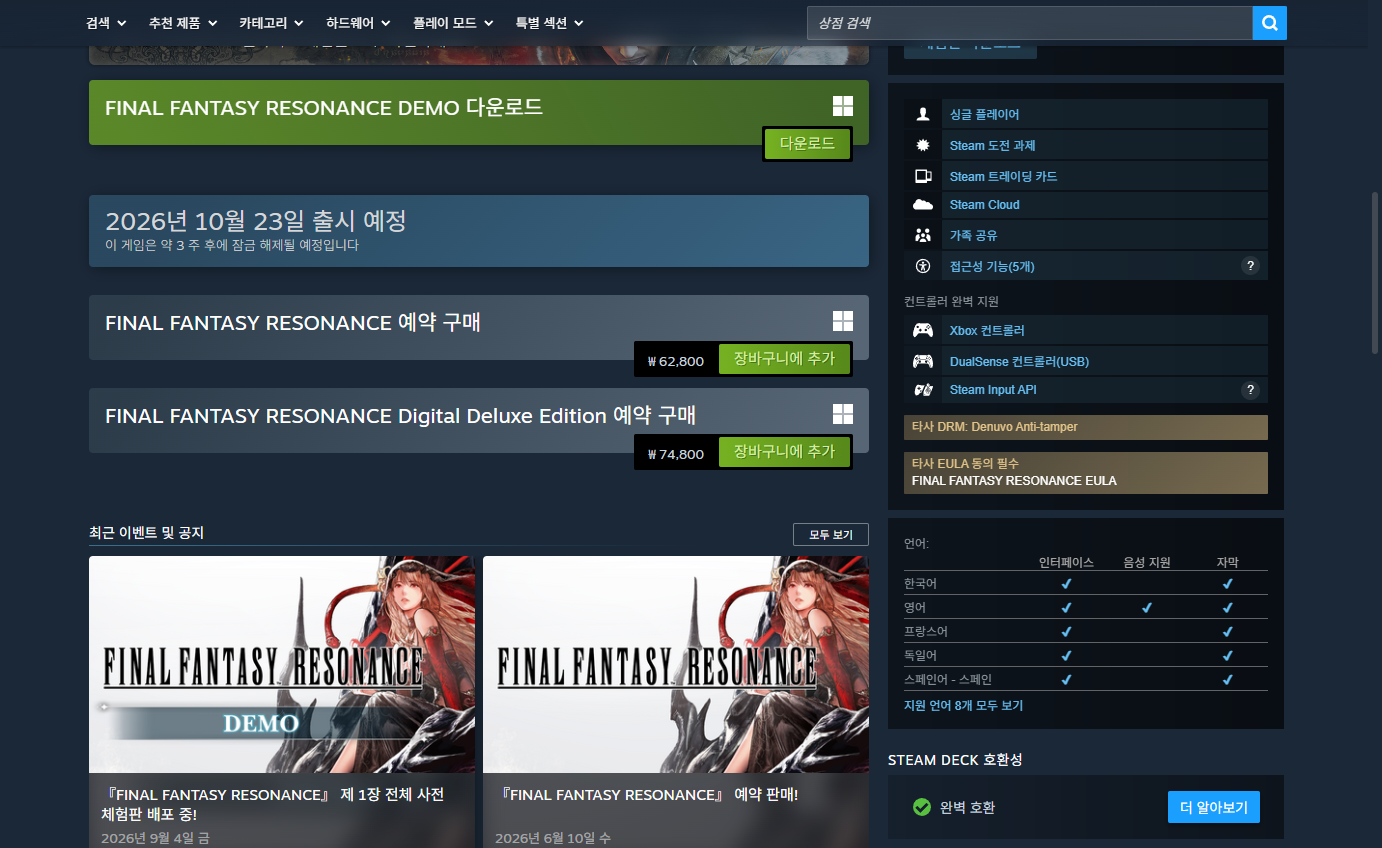Viewport: 1382px width, 848px height.
Task: Click Windows icon on Digital Deluxe Edition row
Action: coord(843,414)
